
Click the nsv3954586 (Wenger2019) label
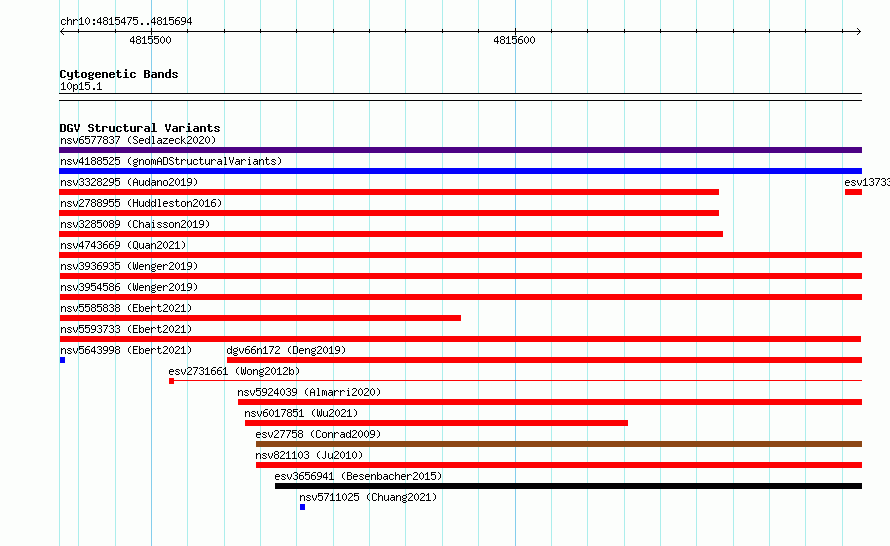coord(129,287)
